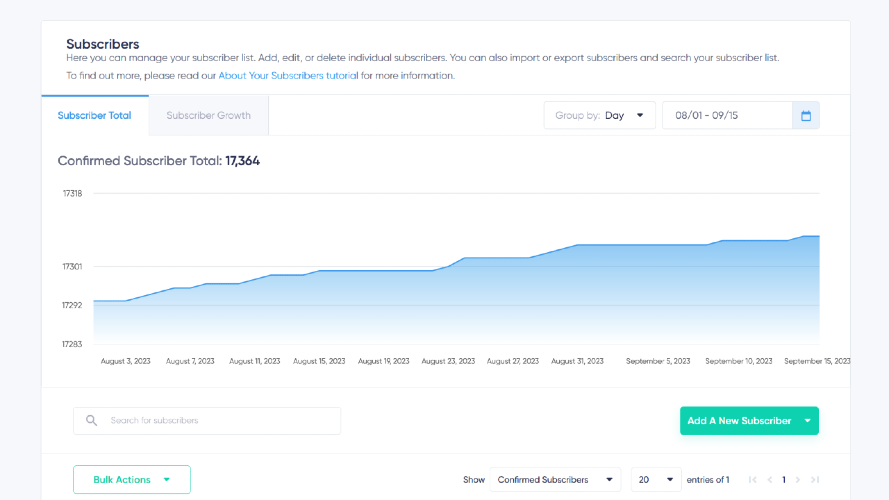
Task: Click the 17283 y-axis value
Action: pyautogui.click(x=72, y=344)
